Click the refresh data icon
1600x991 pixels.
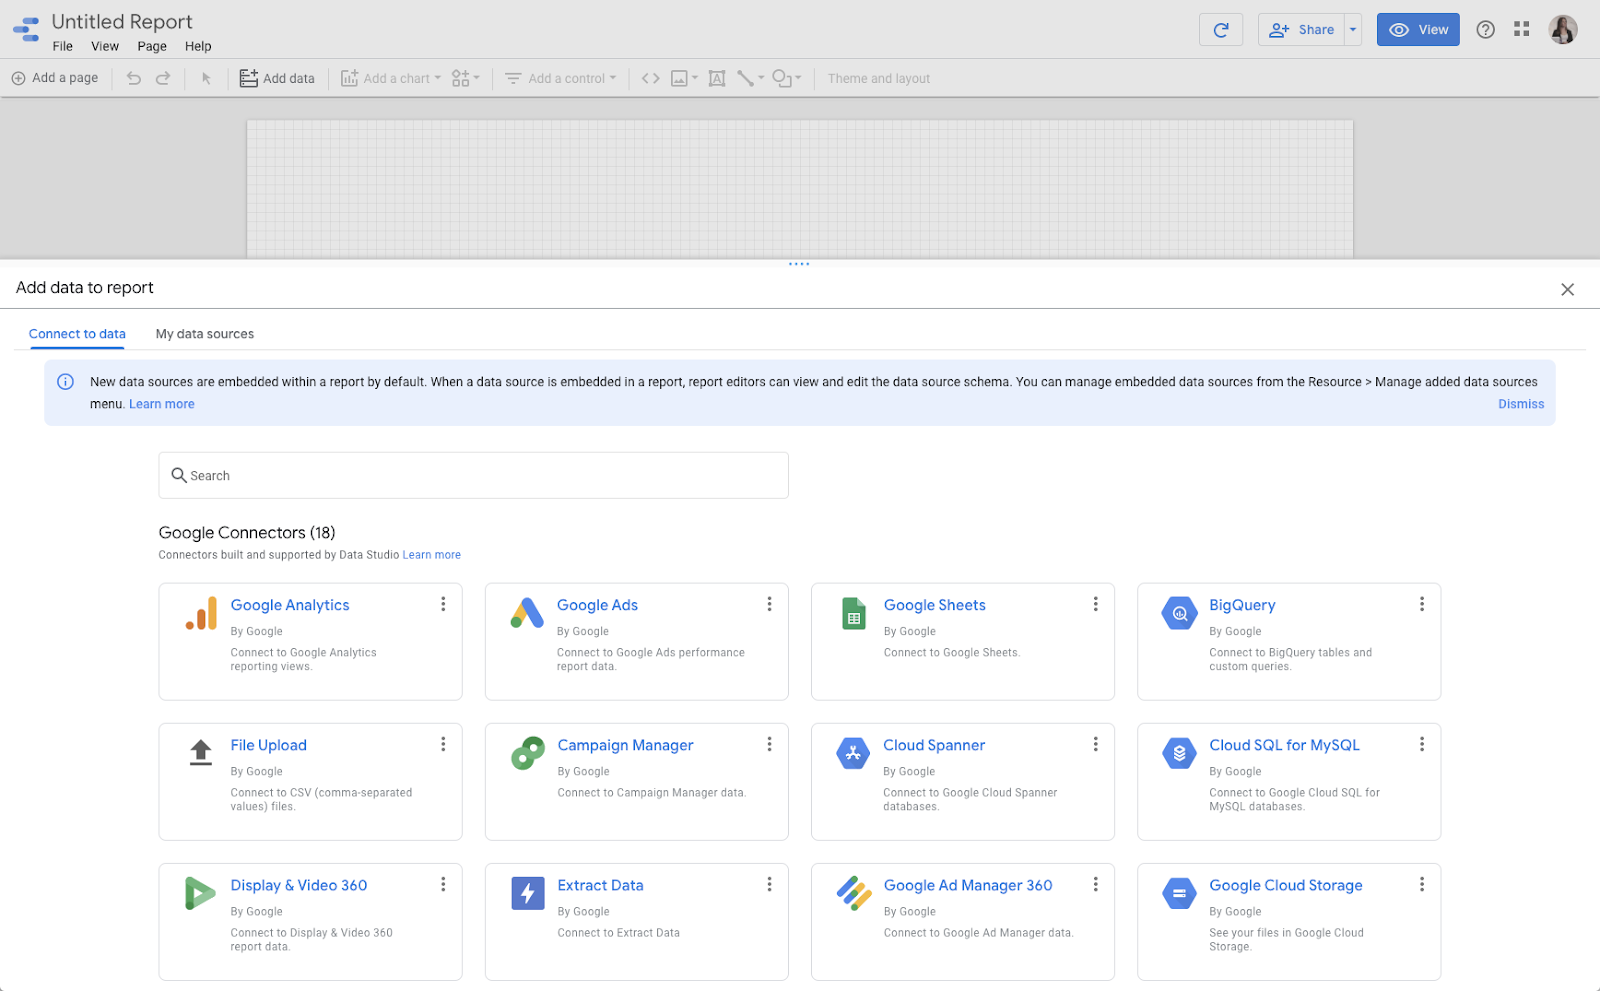(x=1220, y=30)
